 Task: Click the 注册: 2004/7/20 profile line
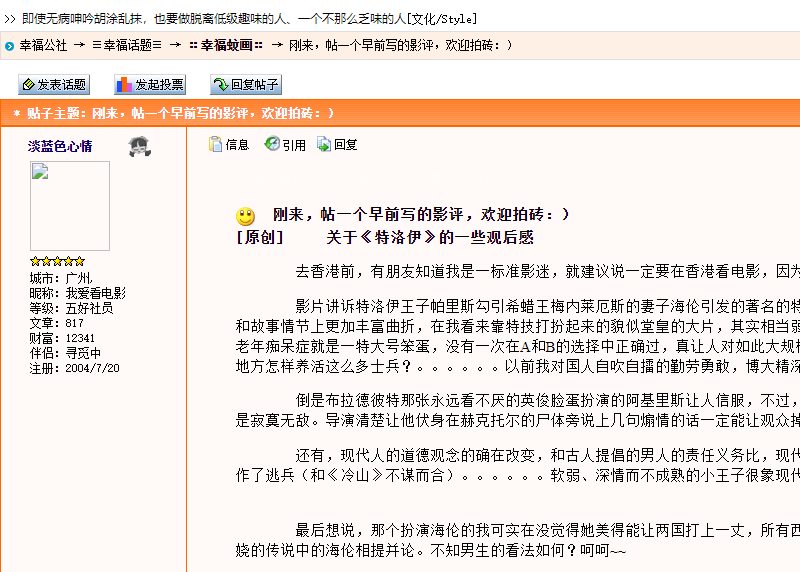click(x=74, y=368)
